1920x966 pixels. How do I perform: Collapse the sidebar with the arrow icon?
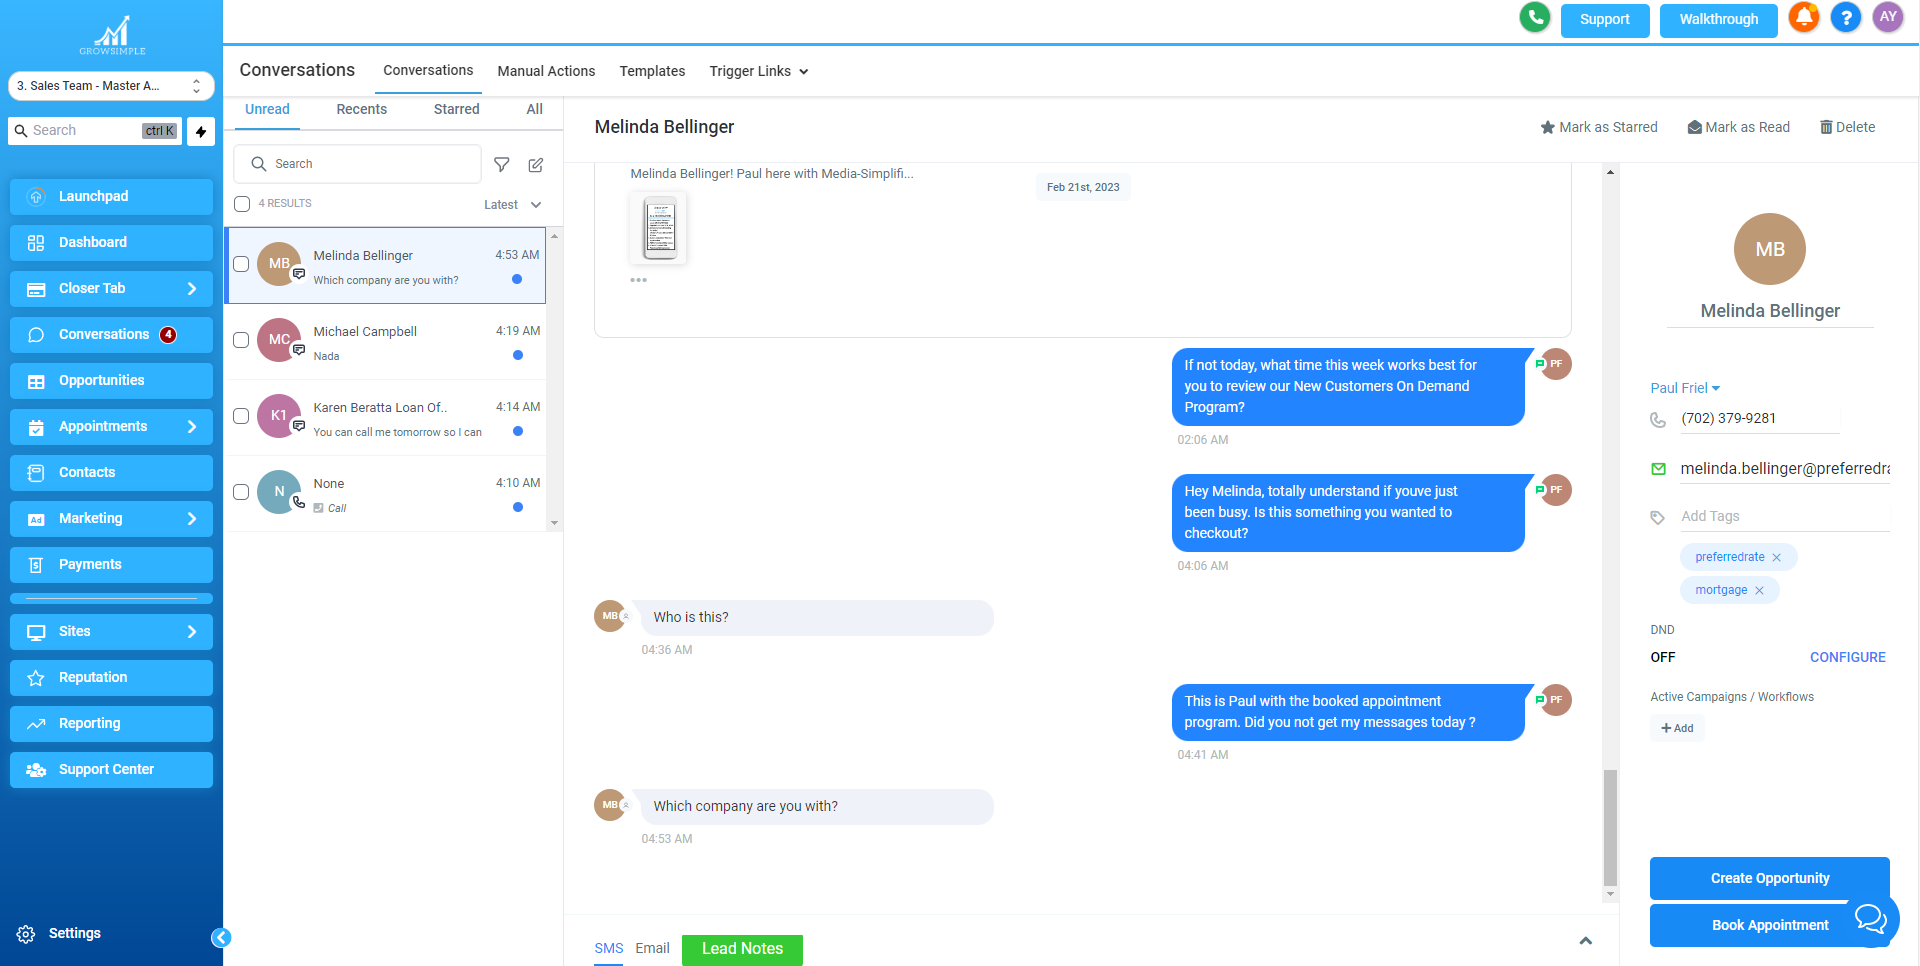221,937
